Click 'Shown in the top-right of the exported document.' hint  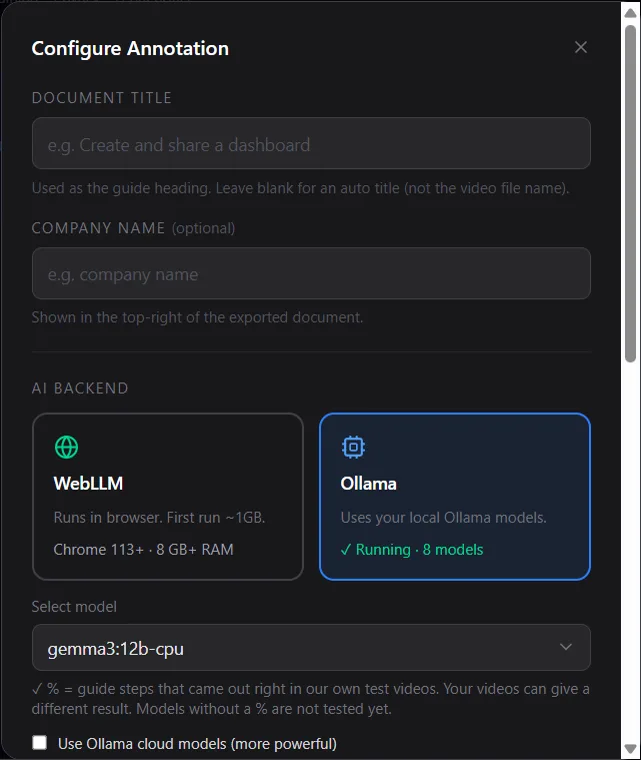(197, 317)
